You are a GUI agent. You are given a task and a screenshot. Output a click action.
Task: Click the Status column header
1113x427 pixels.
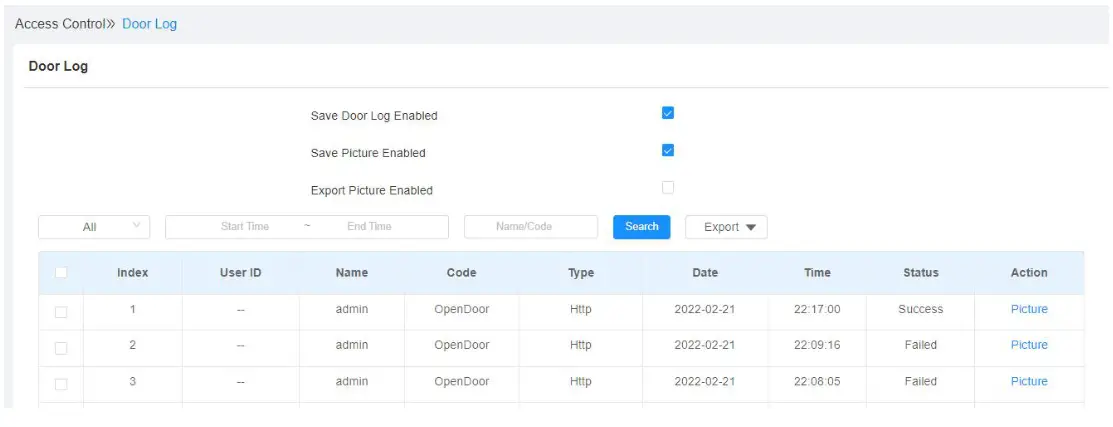coord(920,272)
